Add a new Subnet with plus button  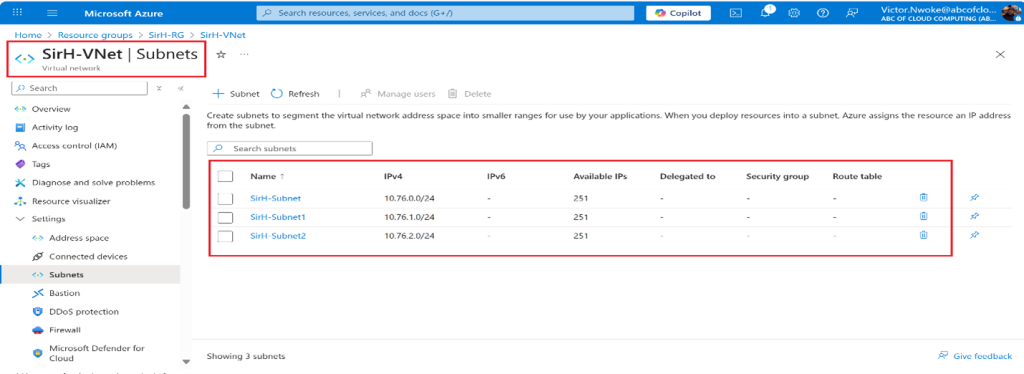pyautogui.click(x=236, y=94)
